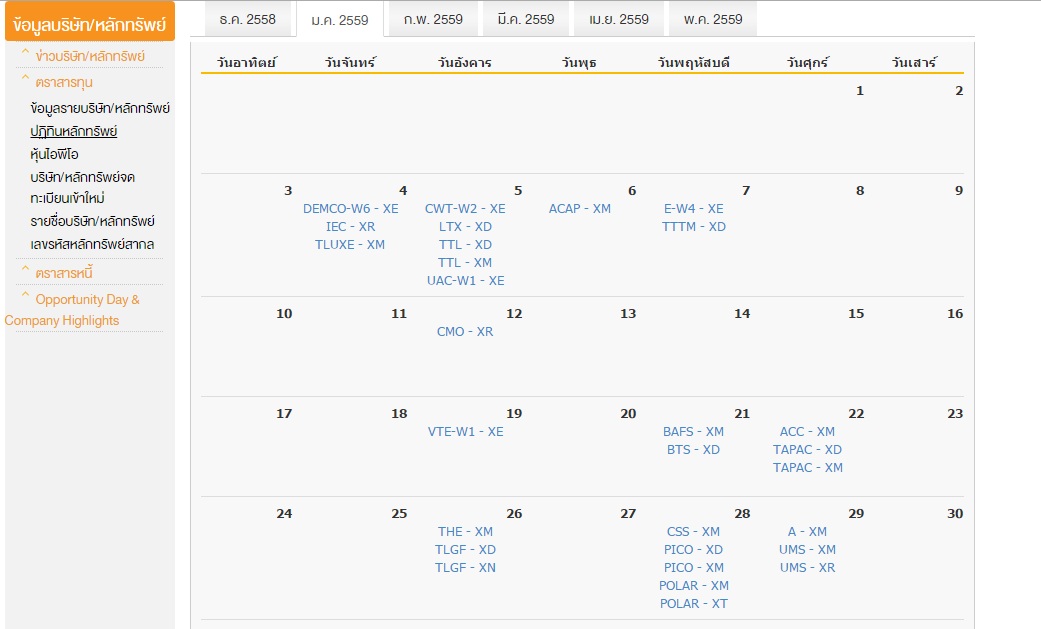Open the TAPAC - XM calendar entry
Viewport: 1041px width, 629px height.
[808, 468]
